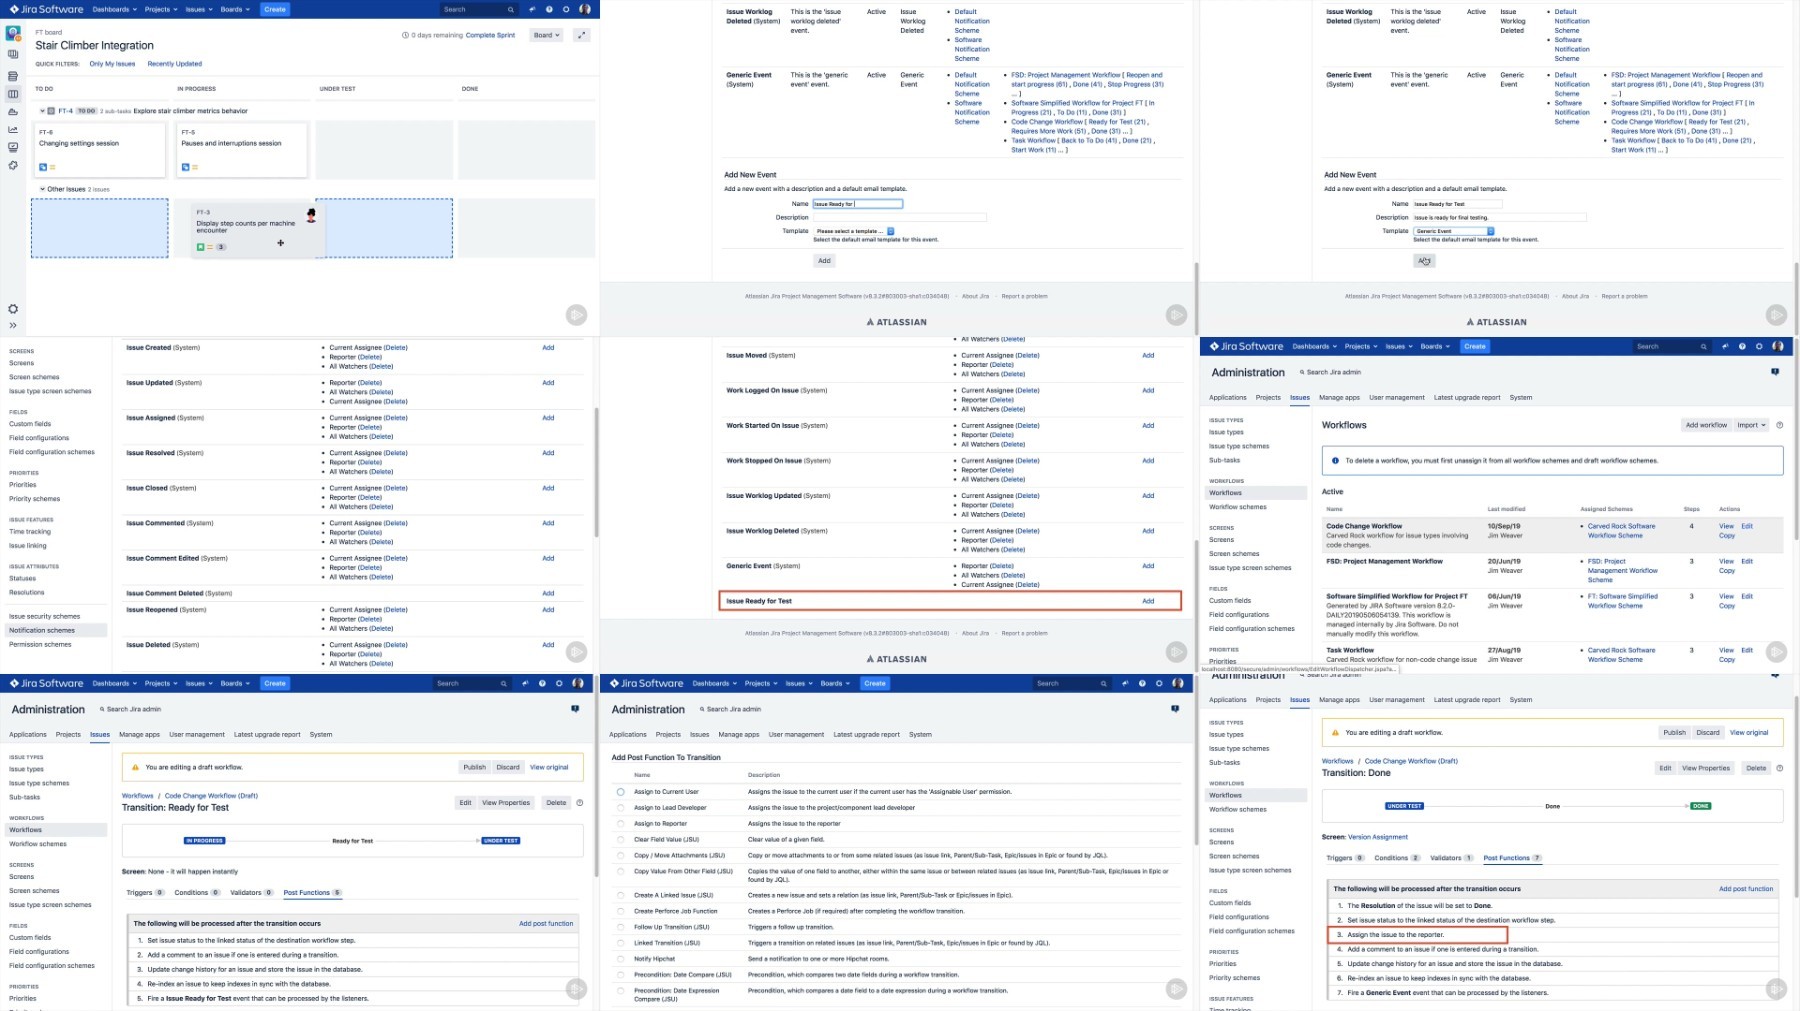Viewport: 1800px width, 1011px height.
Task: Click assignee avatar on the FT-3 card
Action: pyautogui.click(x=311, y=215)
